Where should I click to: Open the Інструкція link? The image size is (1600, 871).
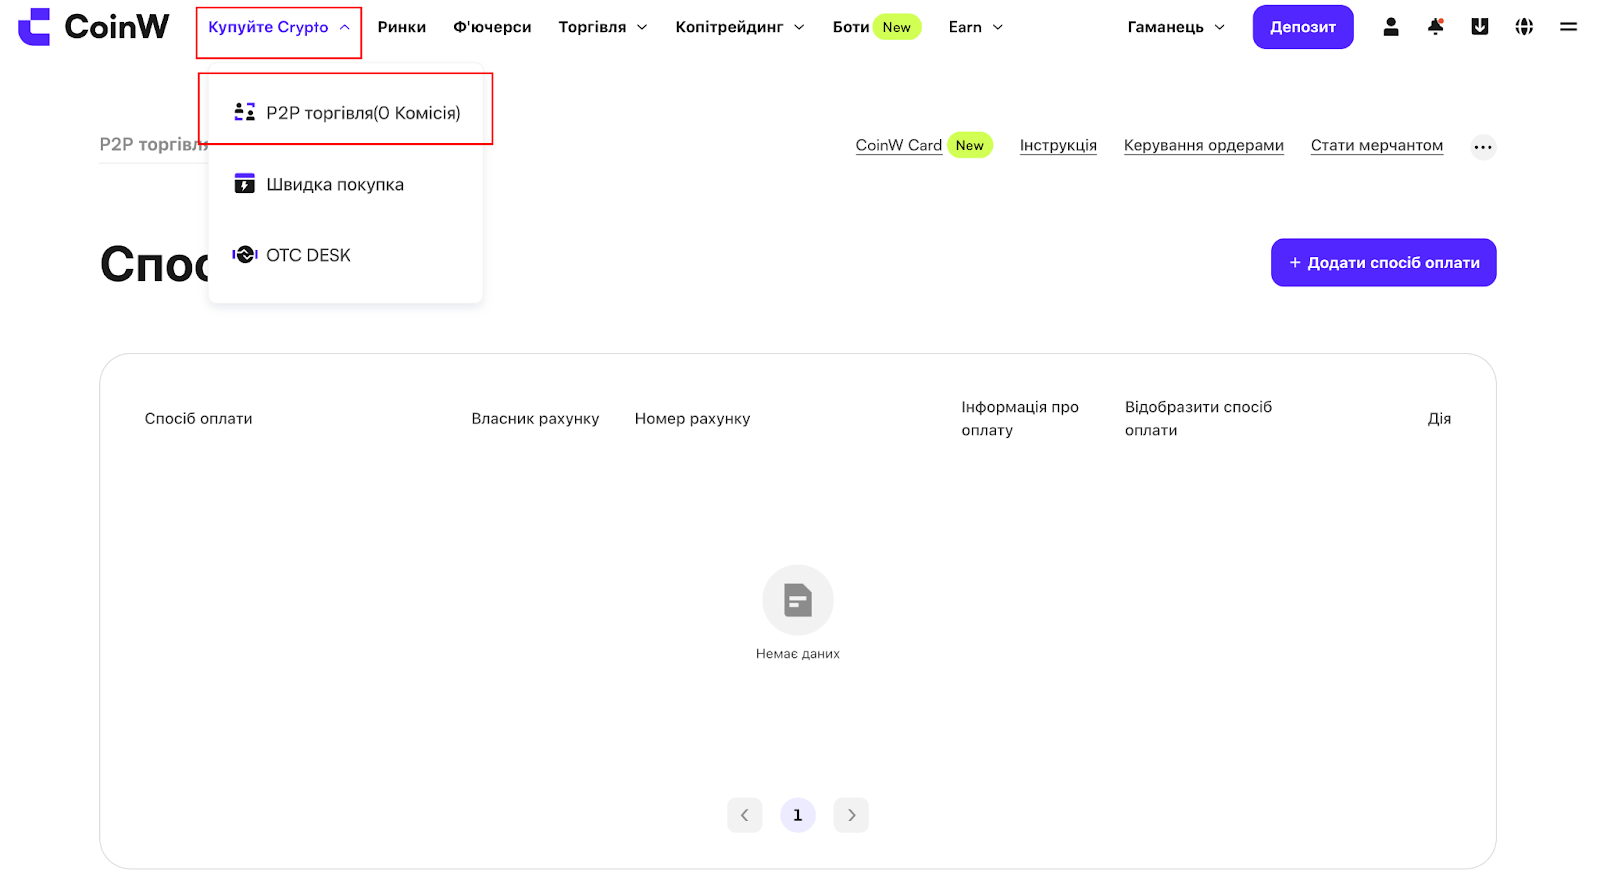click(1058, 145)
